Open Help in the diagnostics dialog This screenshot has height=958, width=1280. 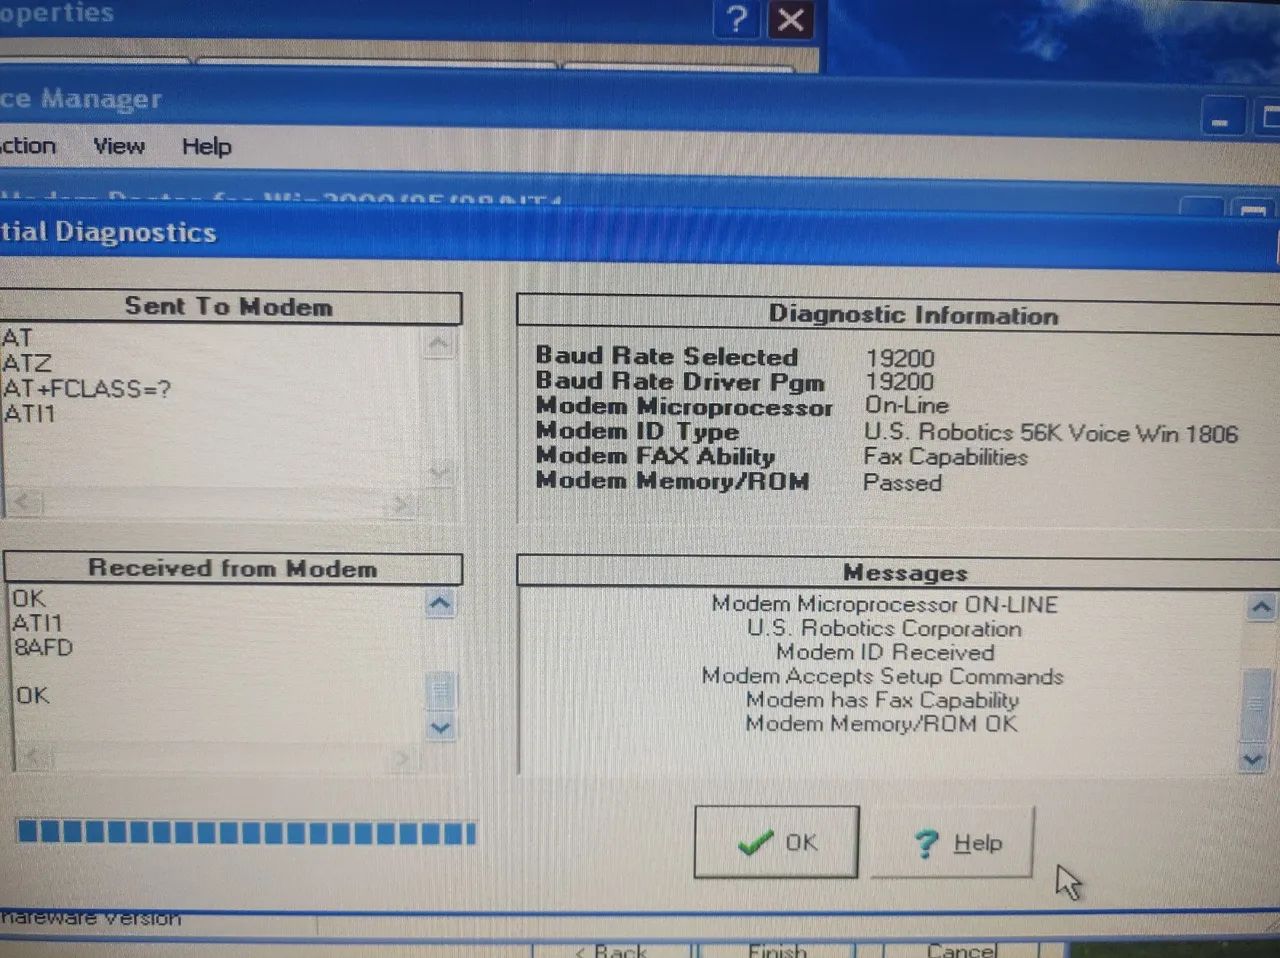pyautogui.click(x=952, y=842)
